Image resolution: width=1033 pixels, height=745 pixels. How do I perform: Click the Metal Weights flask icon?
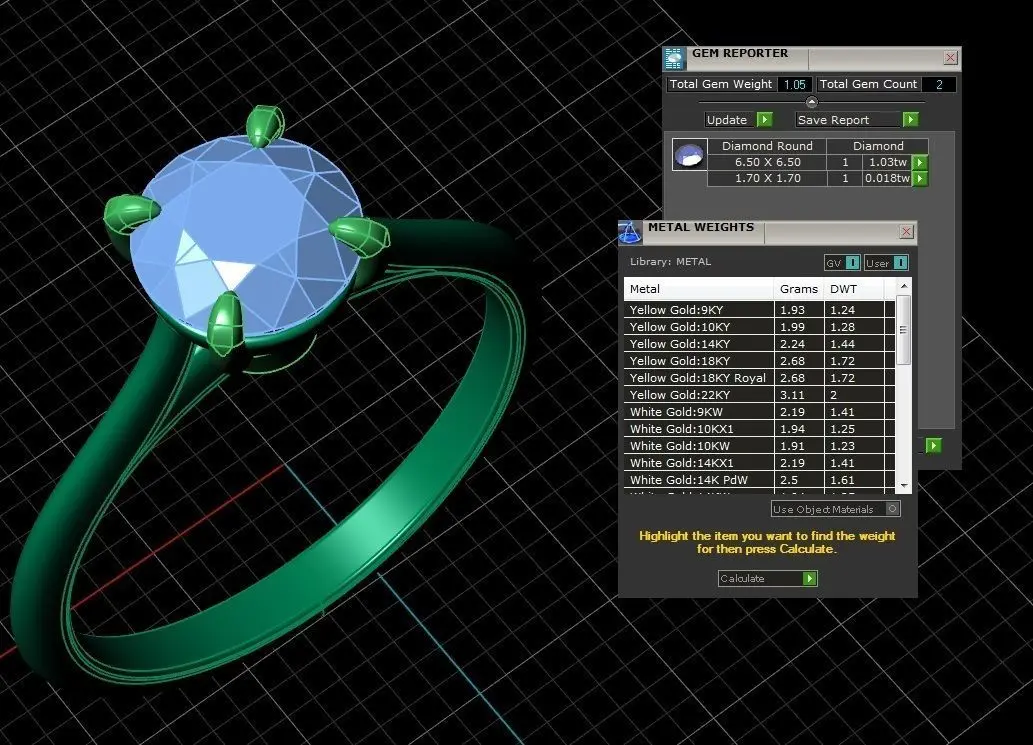630,232
